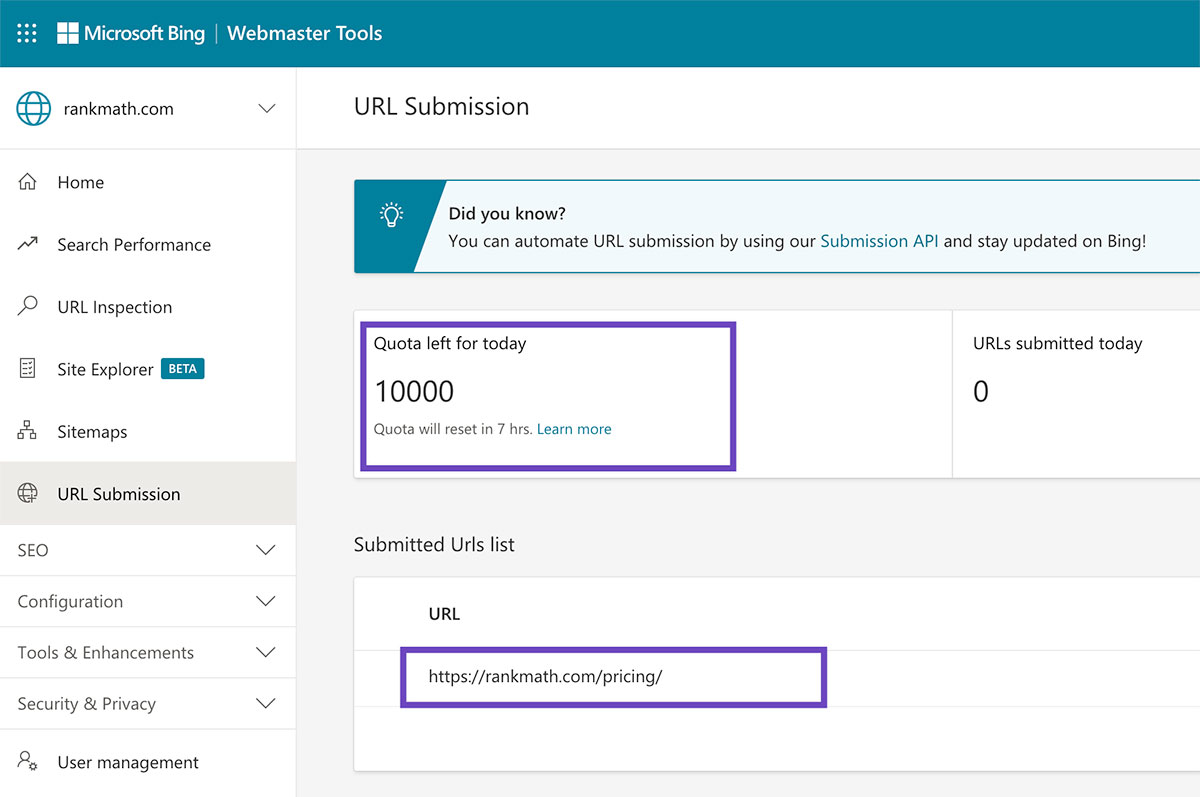
Task: Select URL Submission in sidebar
Action: tap(147, 493)
